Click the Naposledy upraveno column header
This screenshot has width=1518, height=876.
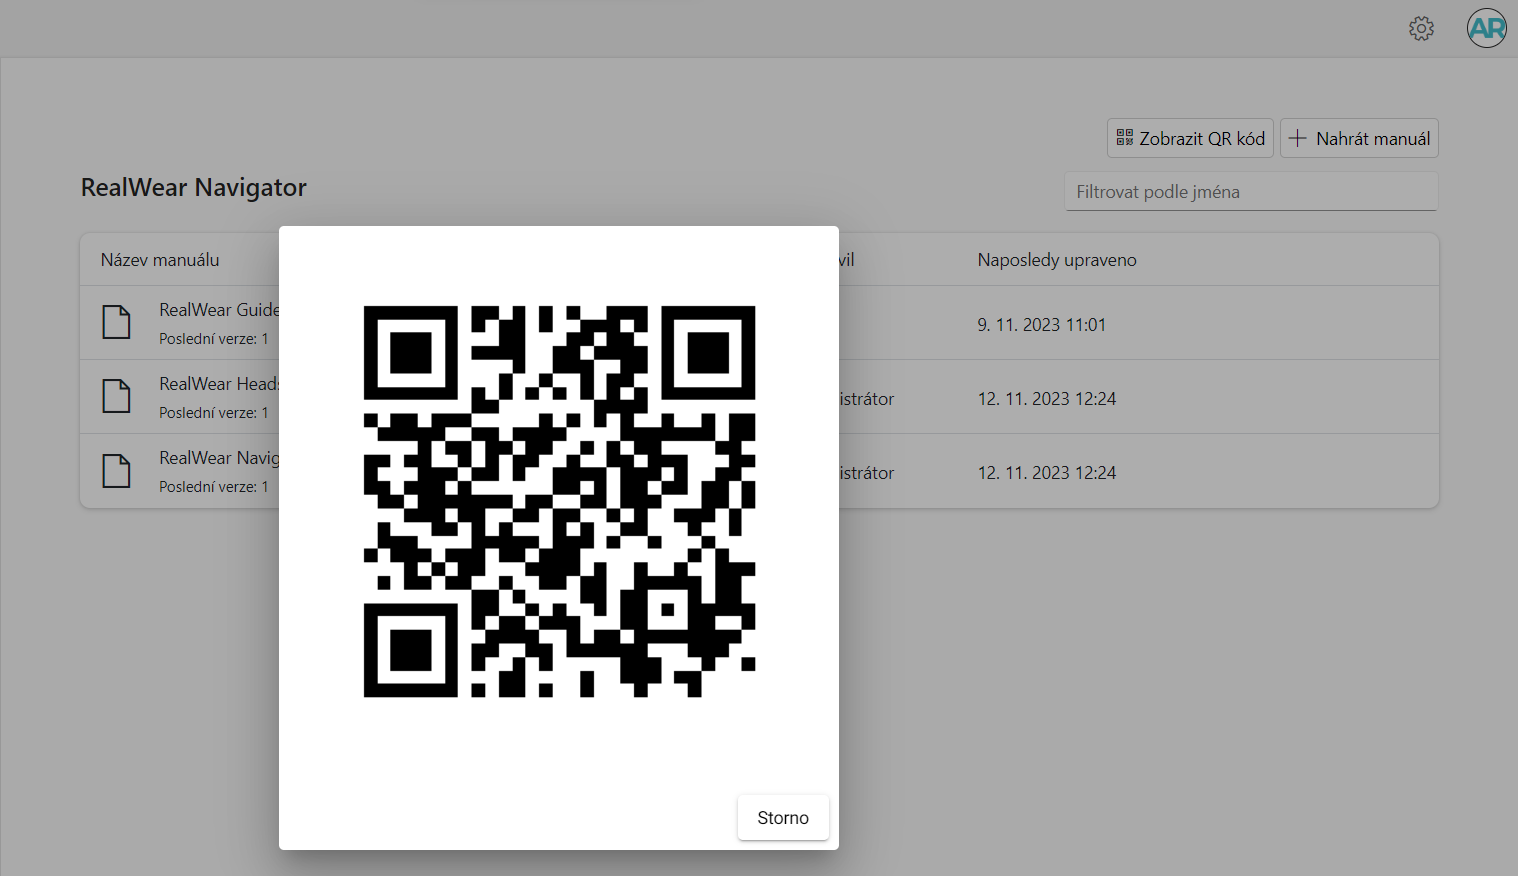[x=1057, y=260]
